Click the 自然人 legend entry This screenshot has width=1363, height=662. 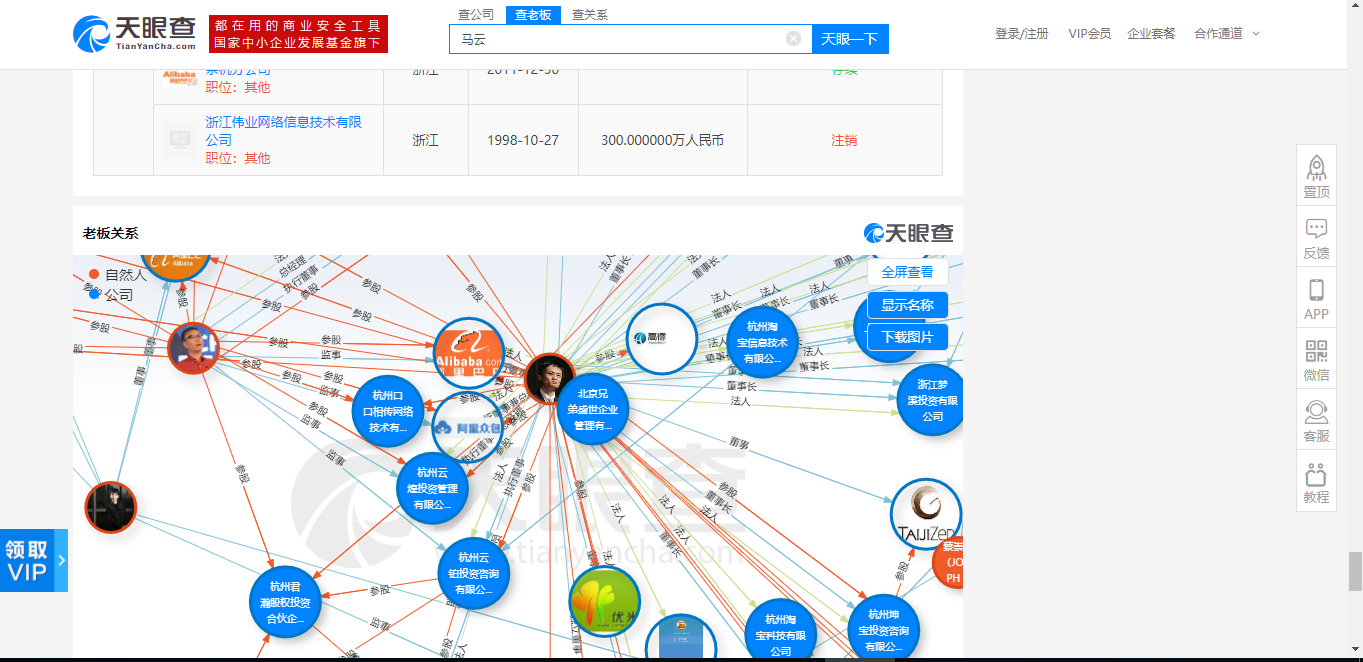[x=118, y=274]
